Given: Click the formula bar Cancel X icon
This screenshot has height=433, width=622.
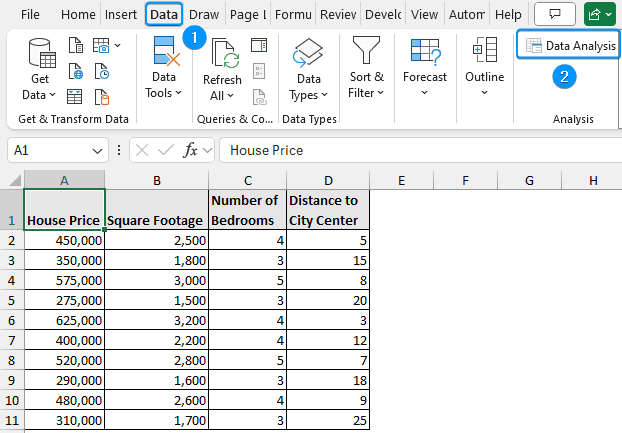Looking at the screenshot, I should (x=142, y=150).
